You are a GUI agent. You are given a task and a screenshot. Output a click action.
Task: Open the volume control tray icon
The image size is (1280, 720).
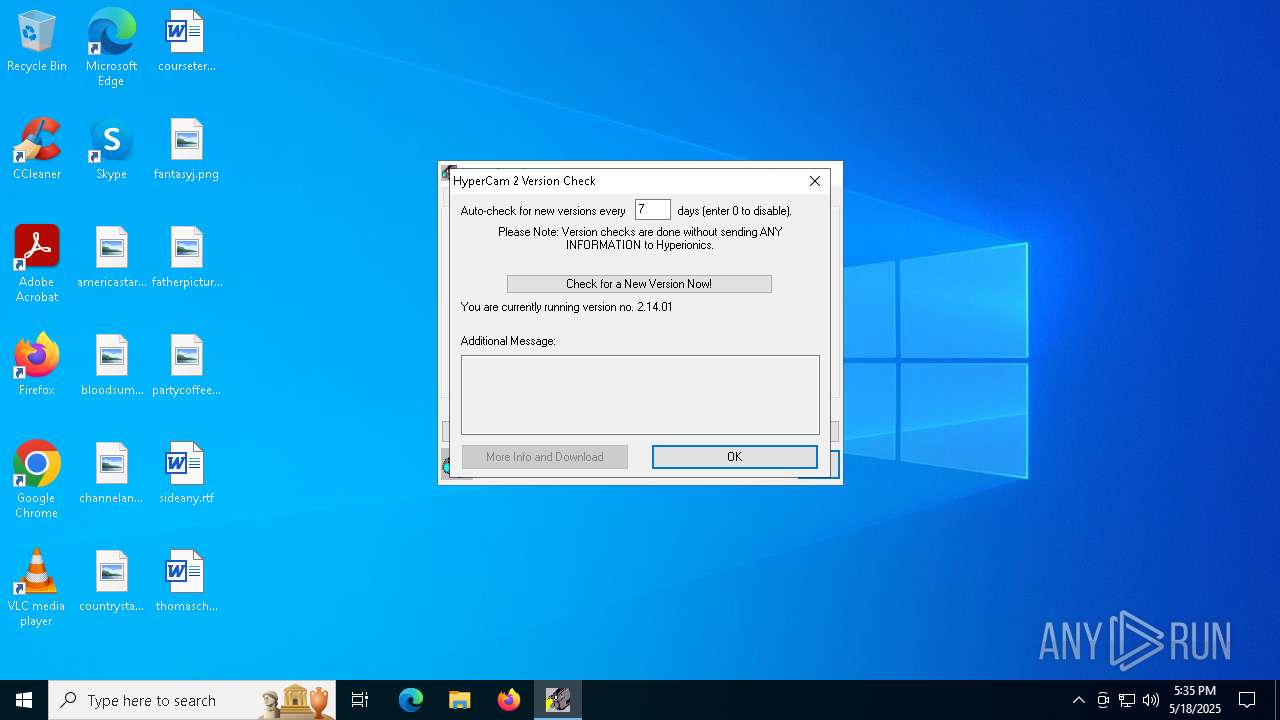click(x=1151, y=700)
